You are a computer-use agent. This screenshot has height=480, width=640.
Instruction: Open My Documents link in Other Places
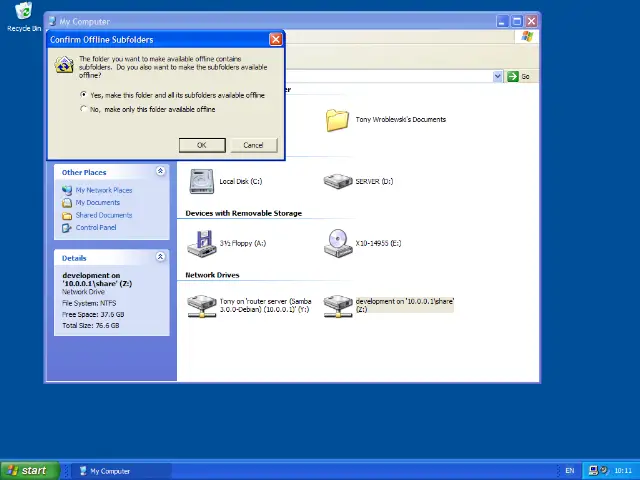(98, 203)
